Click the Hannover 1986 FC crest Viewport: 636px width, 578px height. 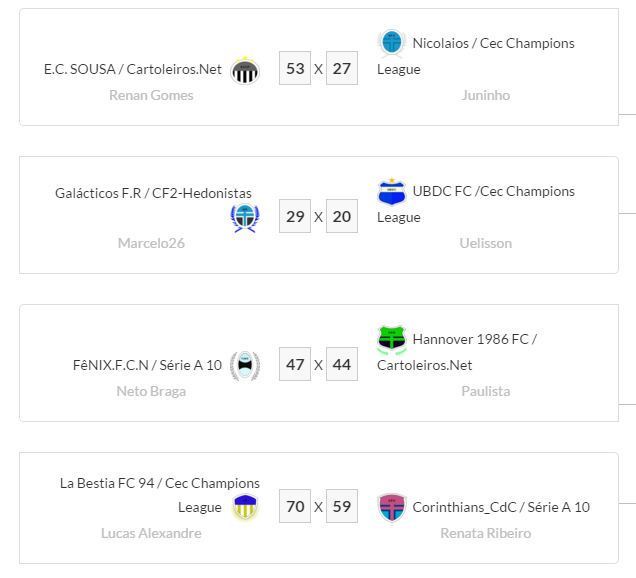click(x=391, y=339)
